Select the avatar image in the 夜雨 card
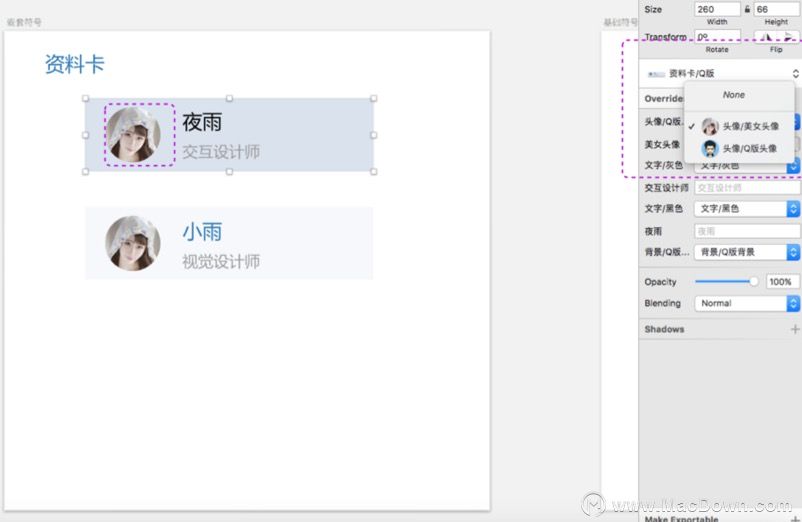Image resolution: width=802 pixels, height=522 pixels. [x=133, y=134]
